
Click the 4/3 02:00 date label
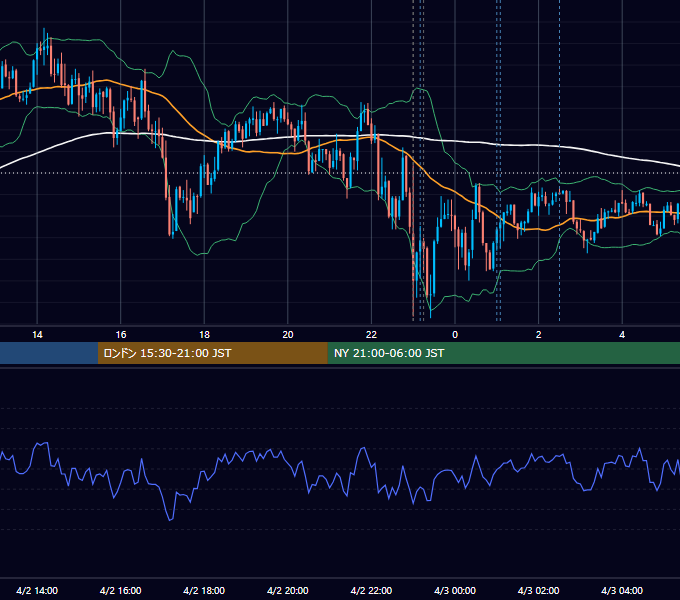[538, 590]
